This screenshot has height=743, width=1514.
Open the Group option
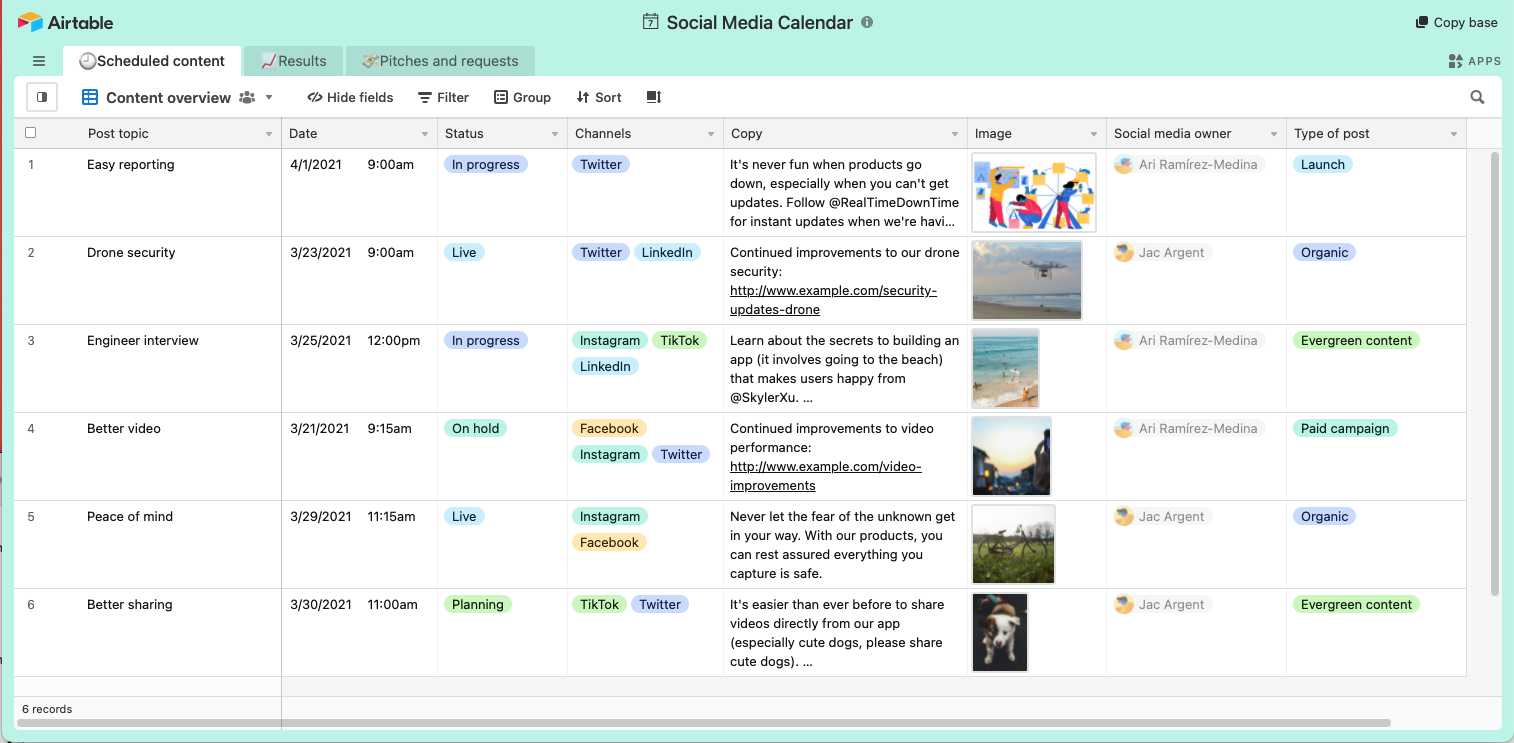(x=522, y=97)
